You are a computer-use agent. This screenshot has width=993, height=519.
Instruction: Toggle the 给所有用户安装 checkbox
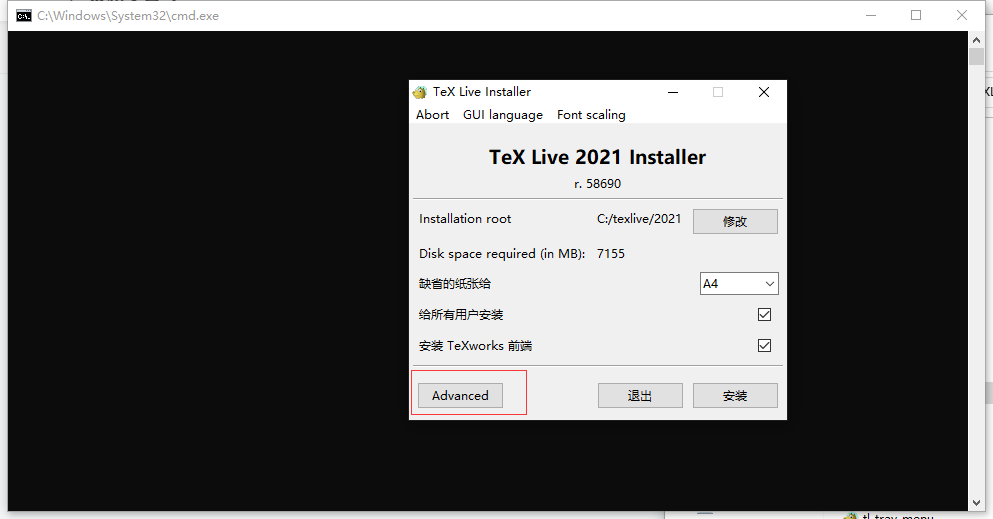[764, 315]
